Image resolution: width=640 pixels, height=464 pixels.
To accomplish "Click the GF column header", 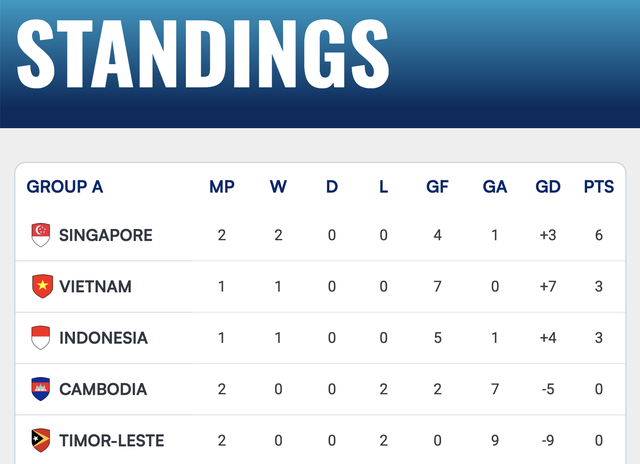I will [x=438, y=187].
